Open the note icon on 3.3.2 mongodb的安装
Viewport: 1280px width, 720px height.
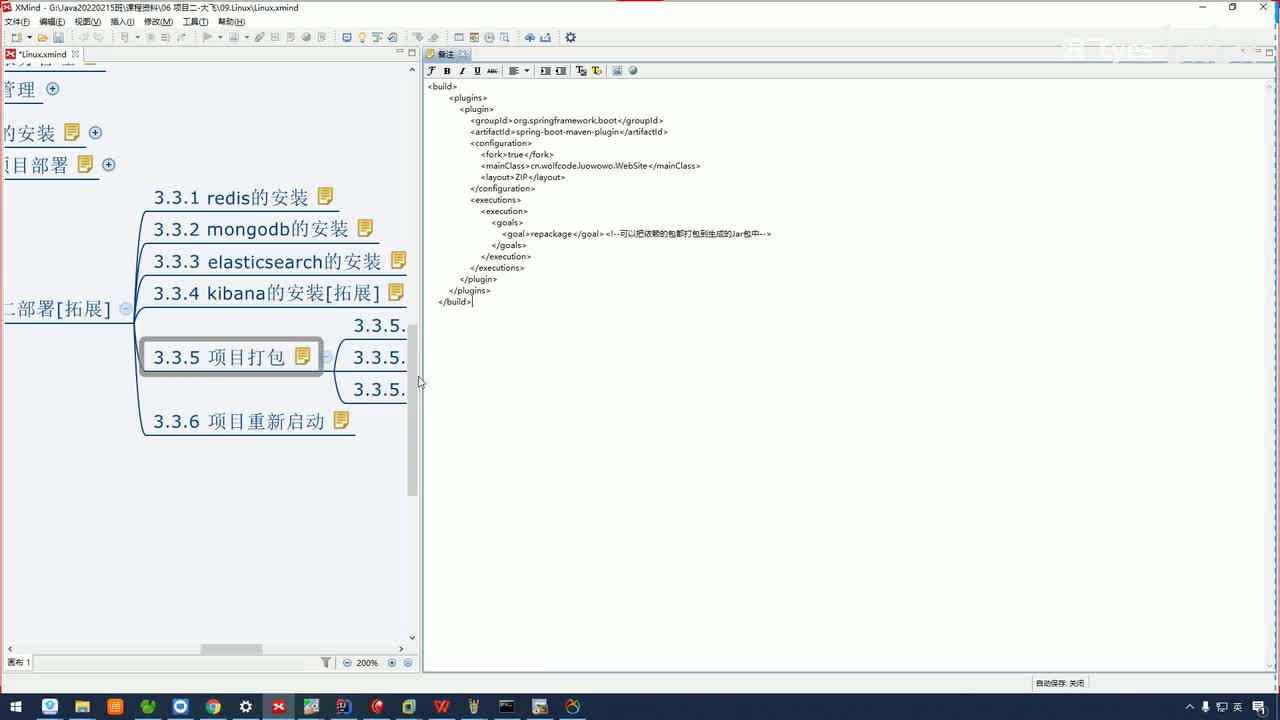point(365,229)
